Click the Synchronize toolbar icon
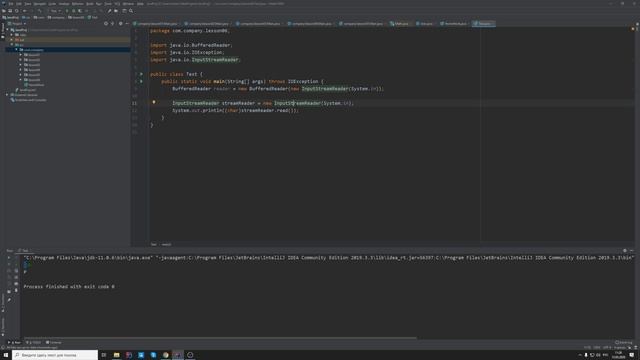640x360 pixels. tap(17, 11)
